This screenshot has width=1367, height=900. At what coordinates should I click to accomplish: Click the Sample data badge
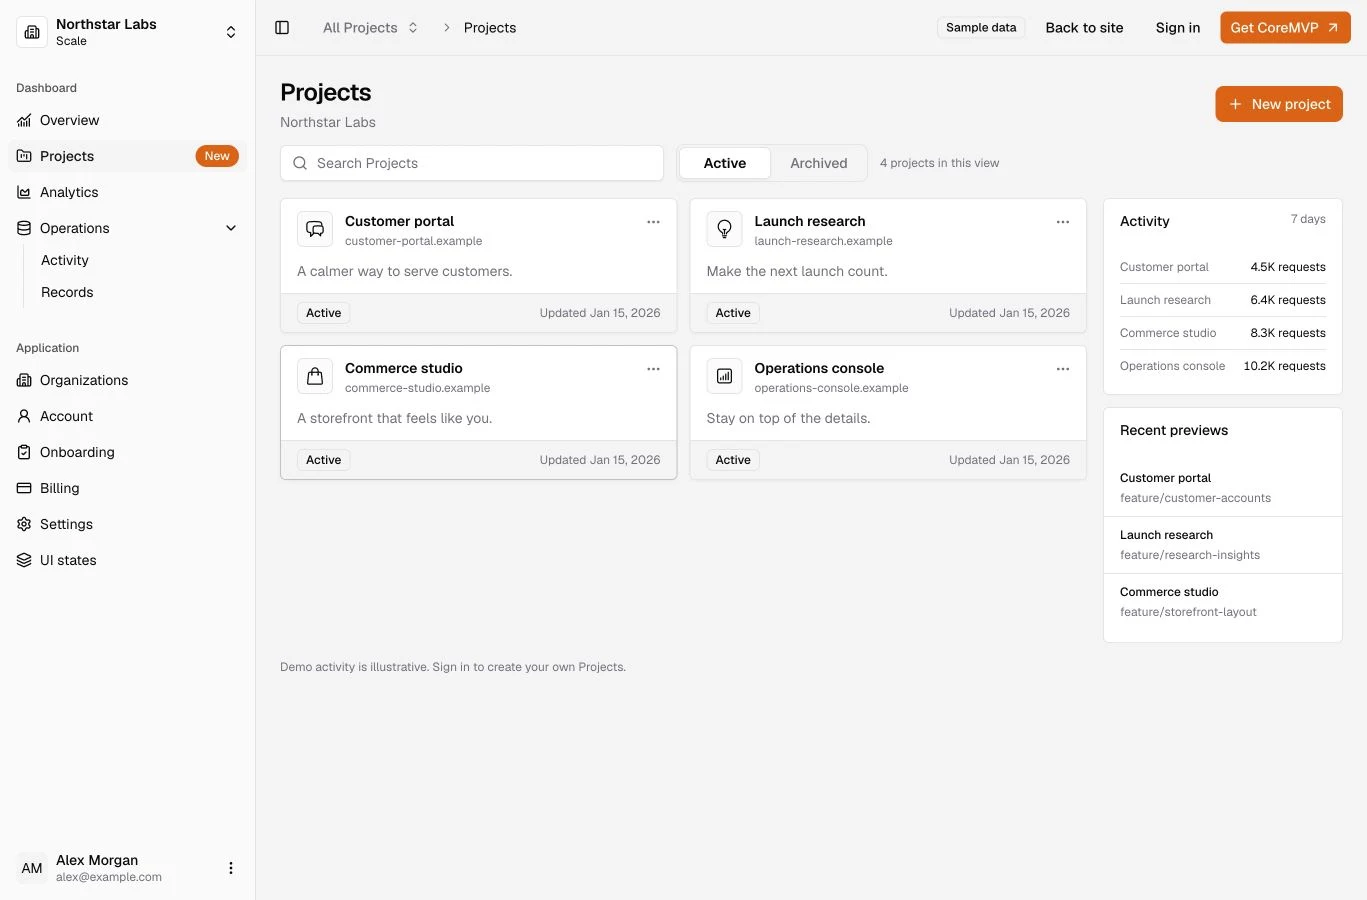(x=981, y=28)
